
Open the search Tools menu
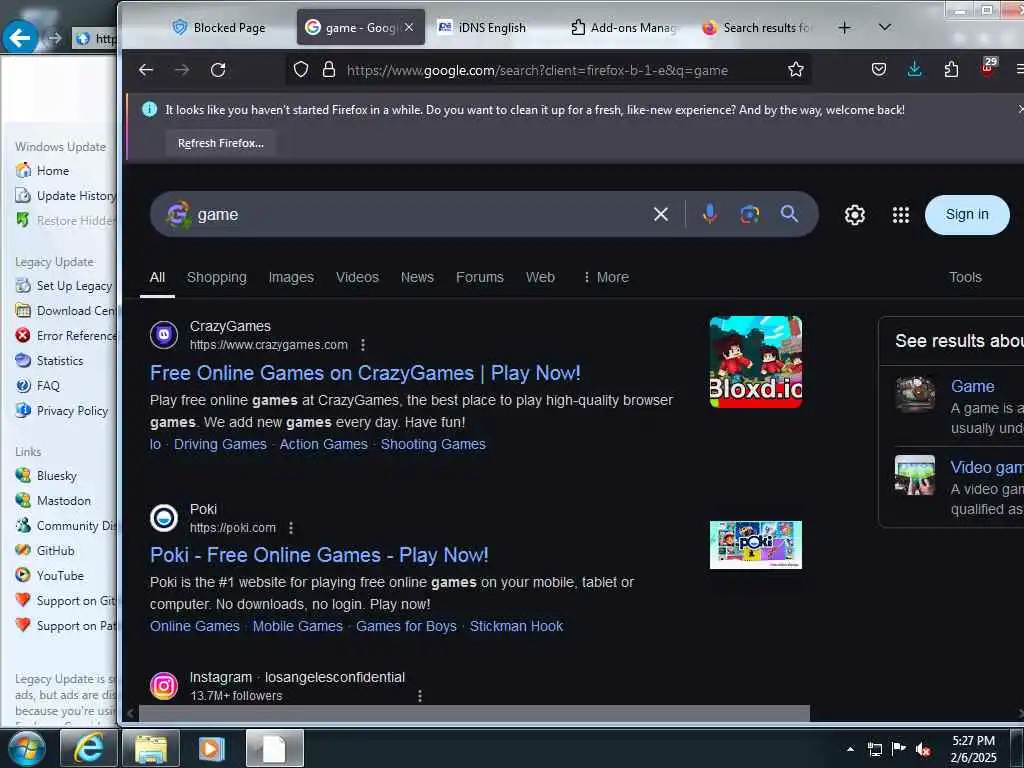(965, 278)
